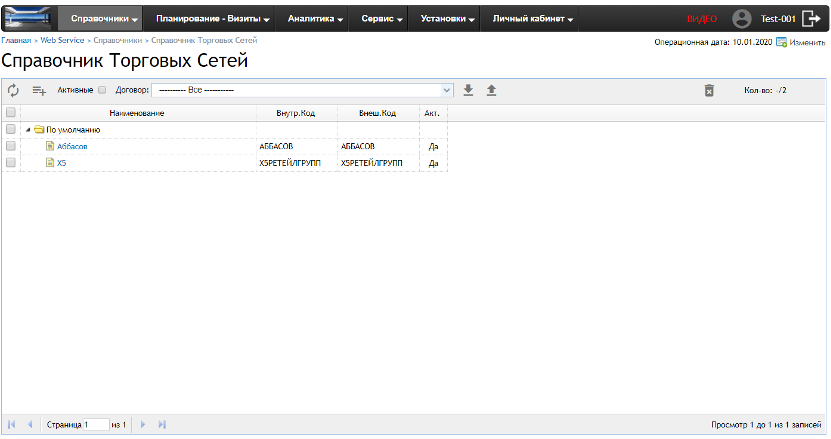Click the logout icon next to Test-001

(811, 19)
